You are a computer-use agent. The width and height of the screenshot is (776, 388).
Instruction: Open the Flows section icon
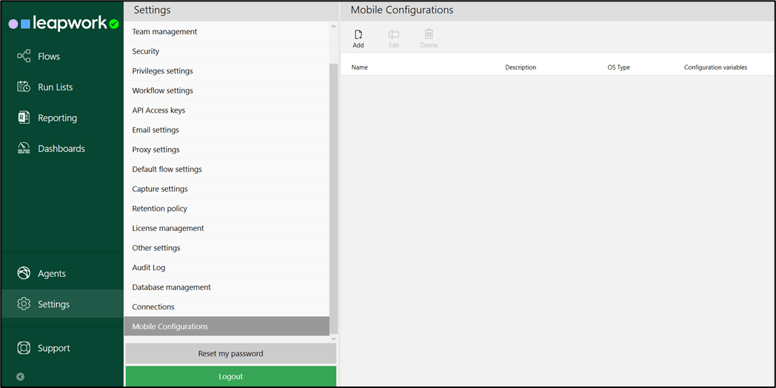[x=23, y=56]
